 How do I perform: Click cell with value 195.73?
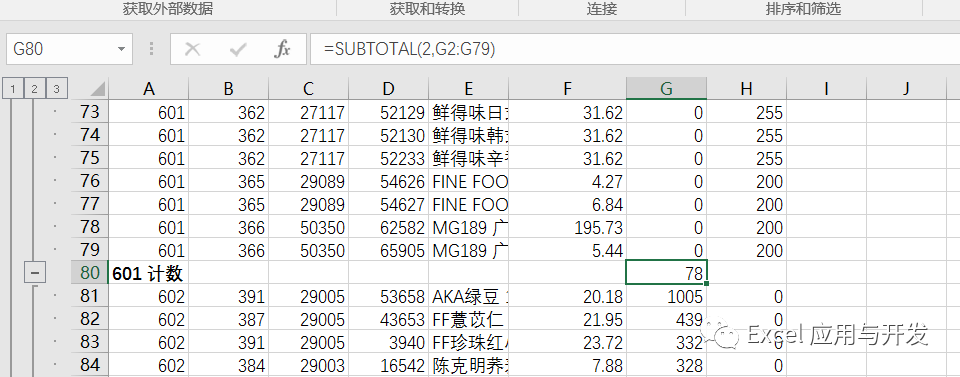click(x=568, y=227)
